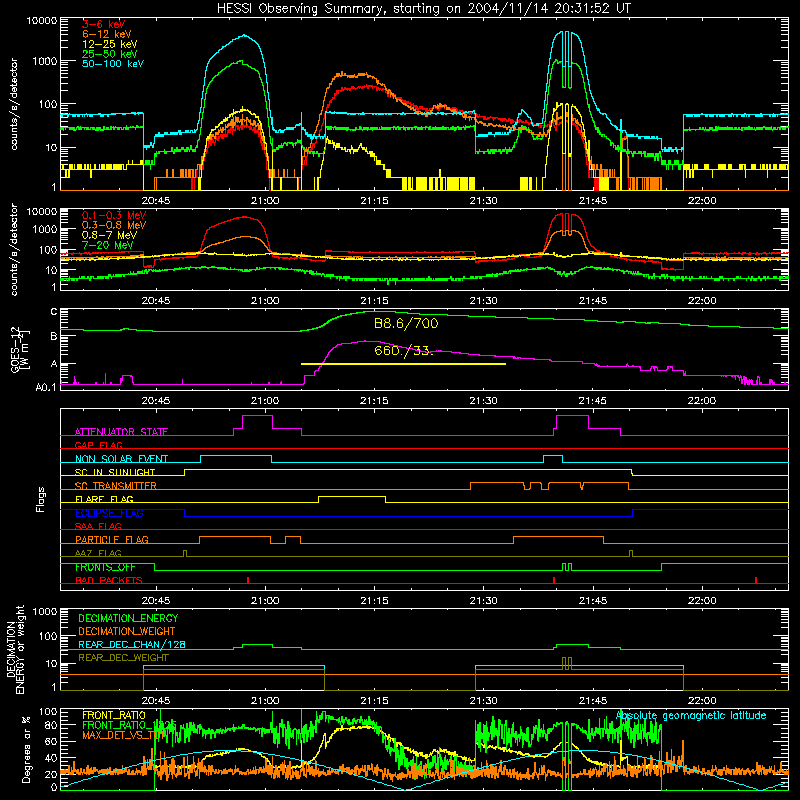Image resolution: width=800 pixels, height=800 pixels.
Task: Select the 12-25 keV legend label
Action: (x=110, y=44)
